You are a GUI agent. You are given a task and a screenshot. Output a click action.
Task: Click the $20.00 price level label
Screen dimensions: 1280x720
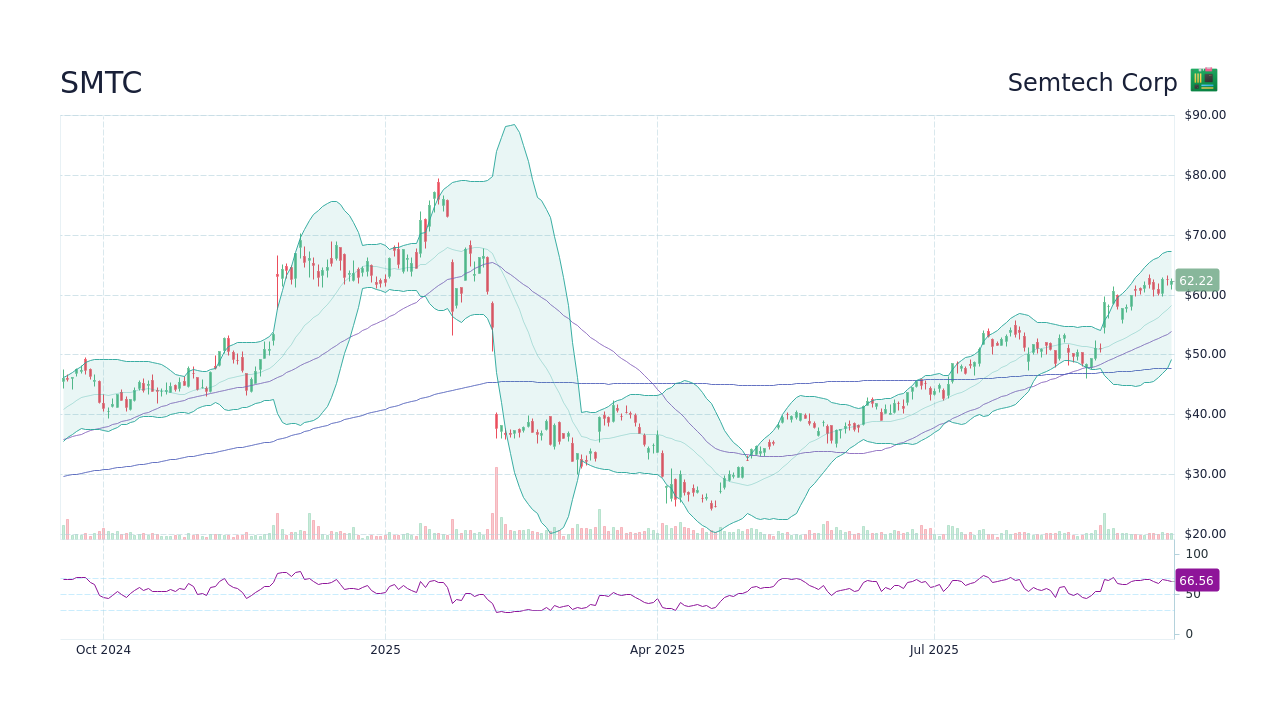tap(1205, 533)
